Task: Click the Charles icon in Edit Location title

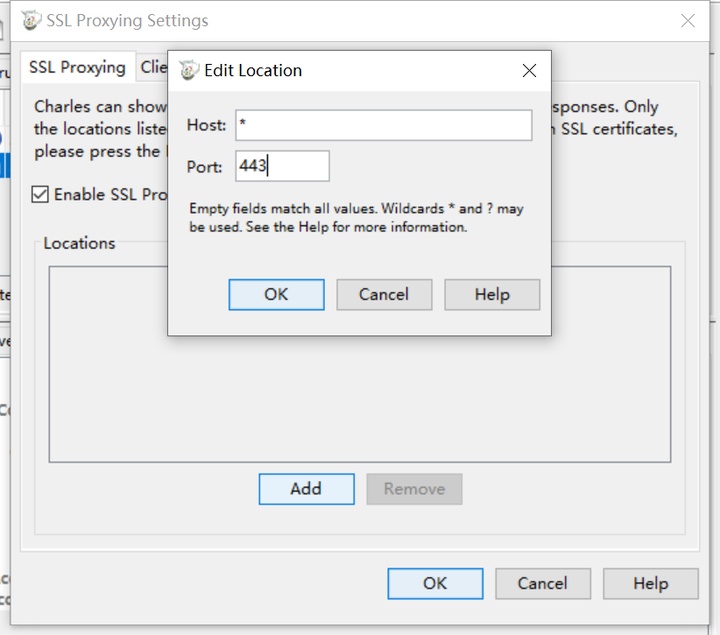Action: pos(188,70)
